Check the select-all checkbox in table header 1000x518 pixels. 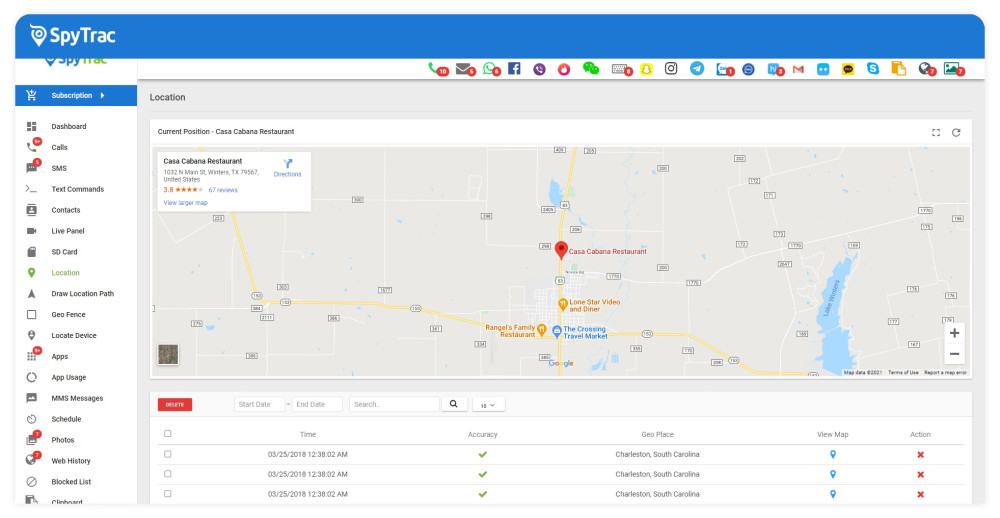168,434
